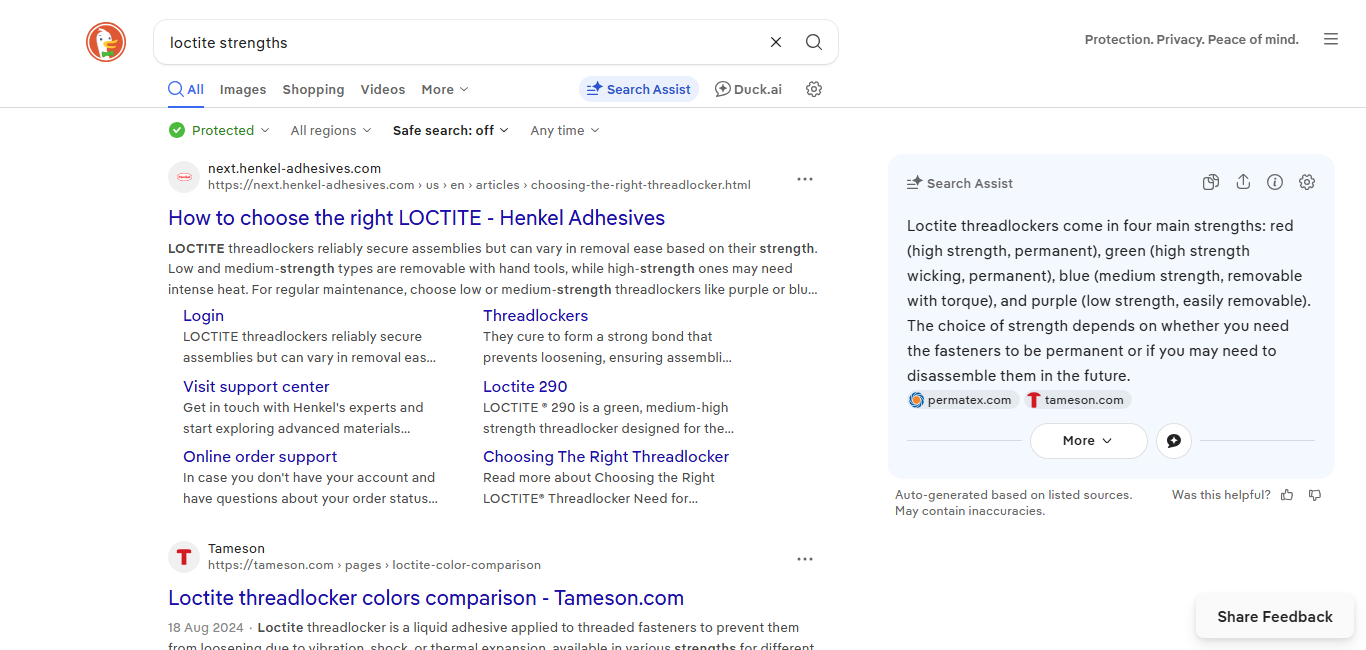This screenshot has height=650, width=1366.
Task: Switch to the Shopping tab
Action: point(313,89)
